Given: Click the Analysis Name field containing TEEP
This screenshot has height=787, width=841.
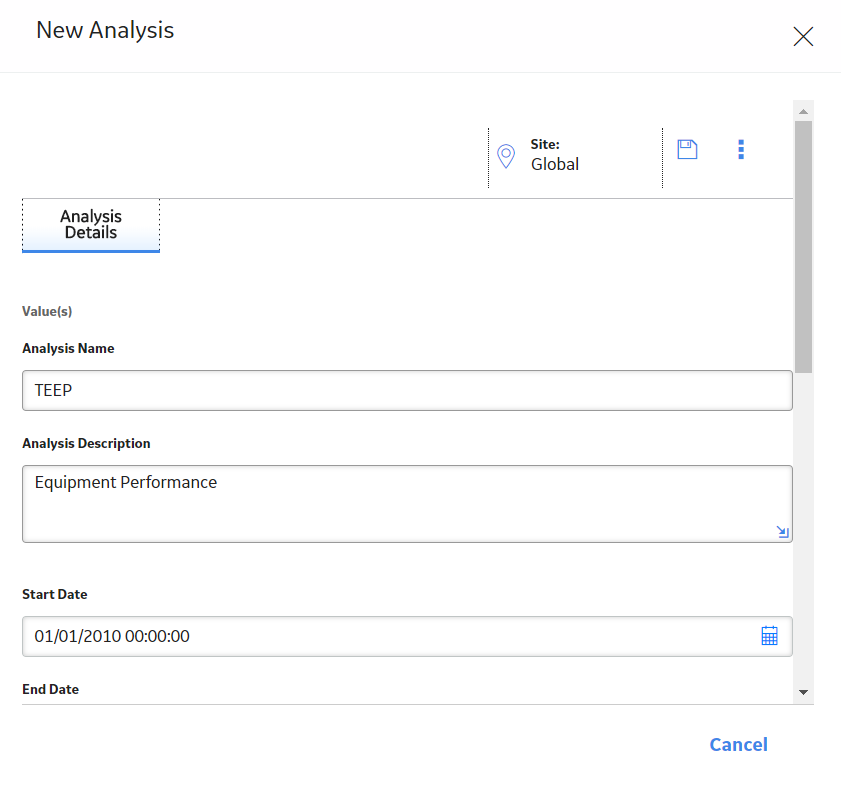Looking at the screenshot, I should coord(407,391).
